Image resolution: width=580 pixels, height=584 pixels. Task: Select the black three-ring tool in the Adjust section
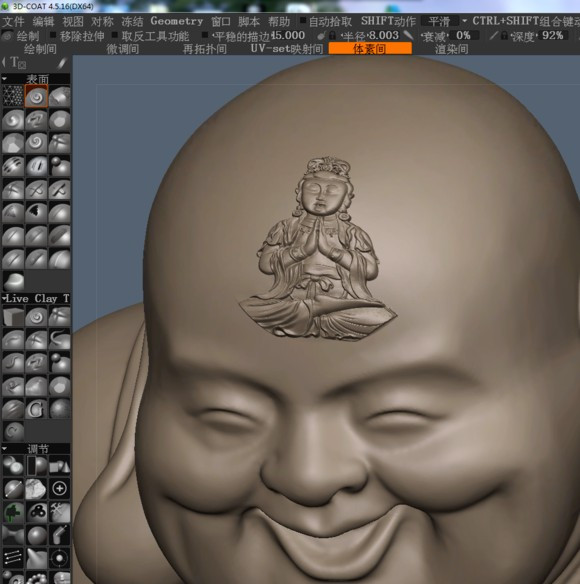(36, 512)
